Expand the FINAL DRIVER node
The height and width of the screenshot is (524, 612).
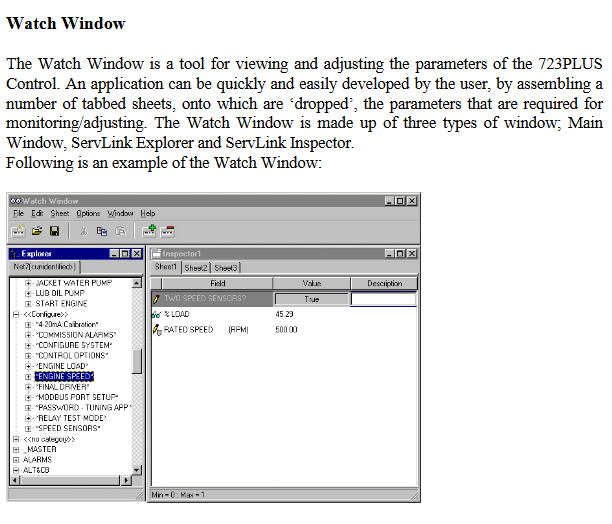coord(28,387)
